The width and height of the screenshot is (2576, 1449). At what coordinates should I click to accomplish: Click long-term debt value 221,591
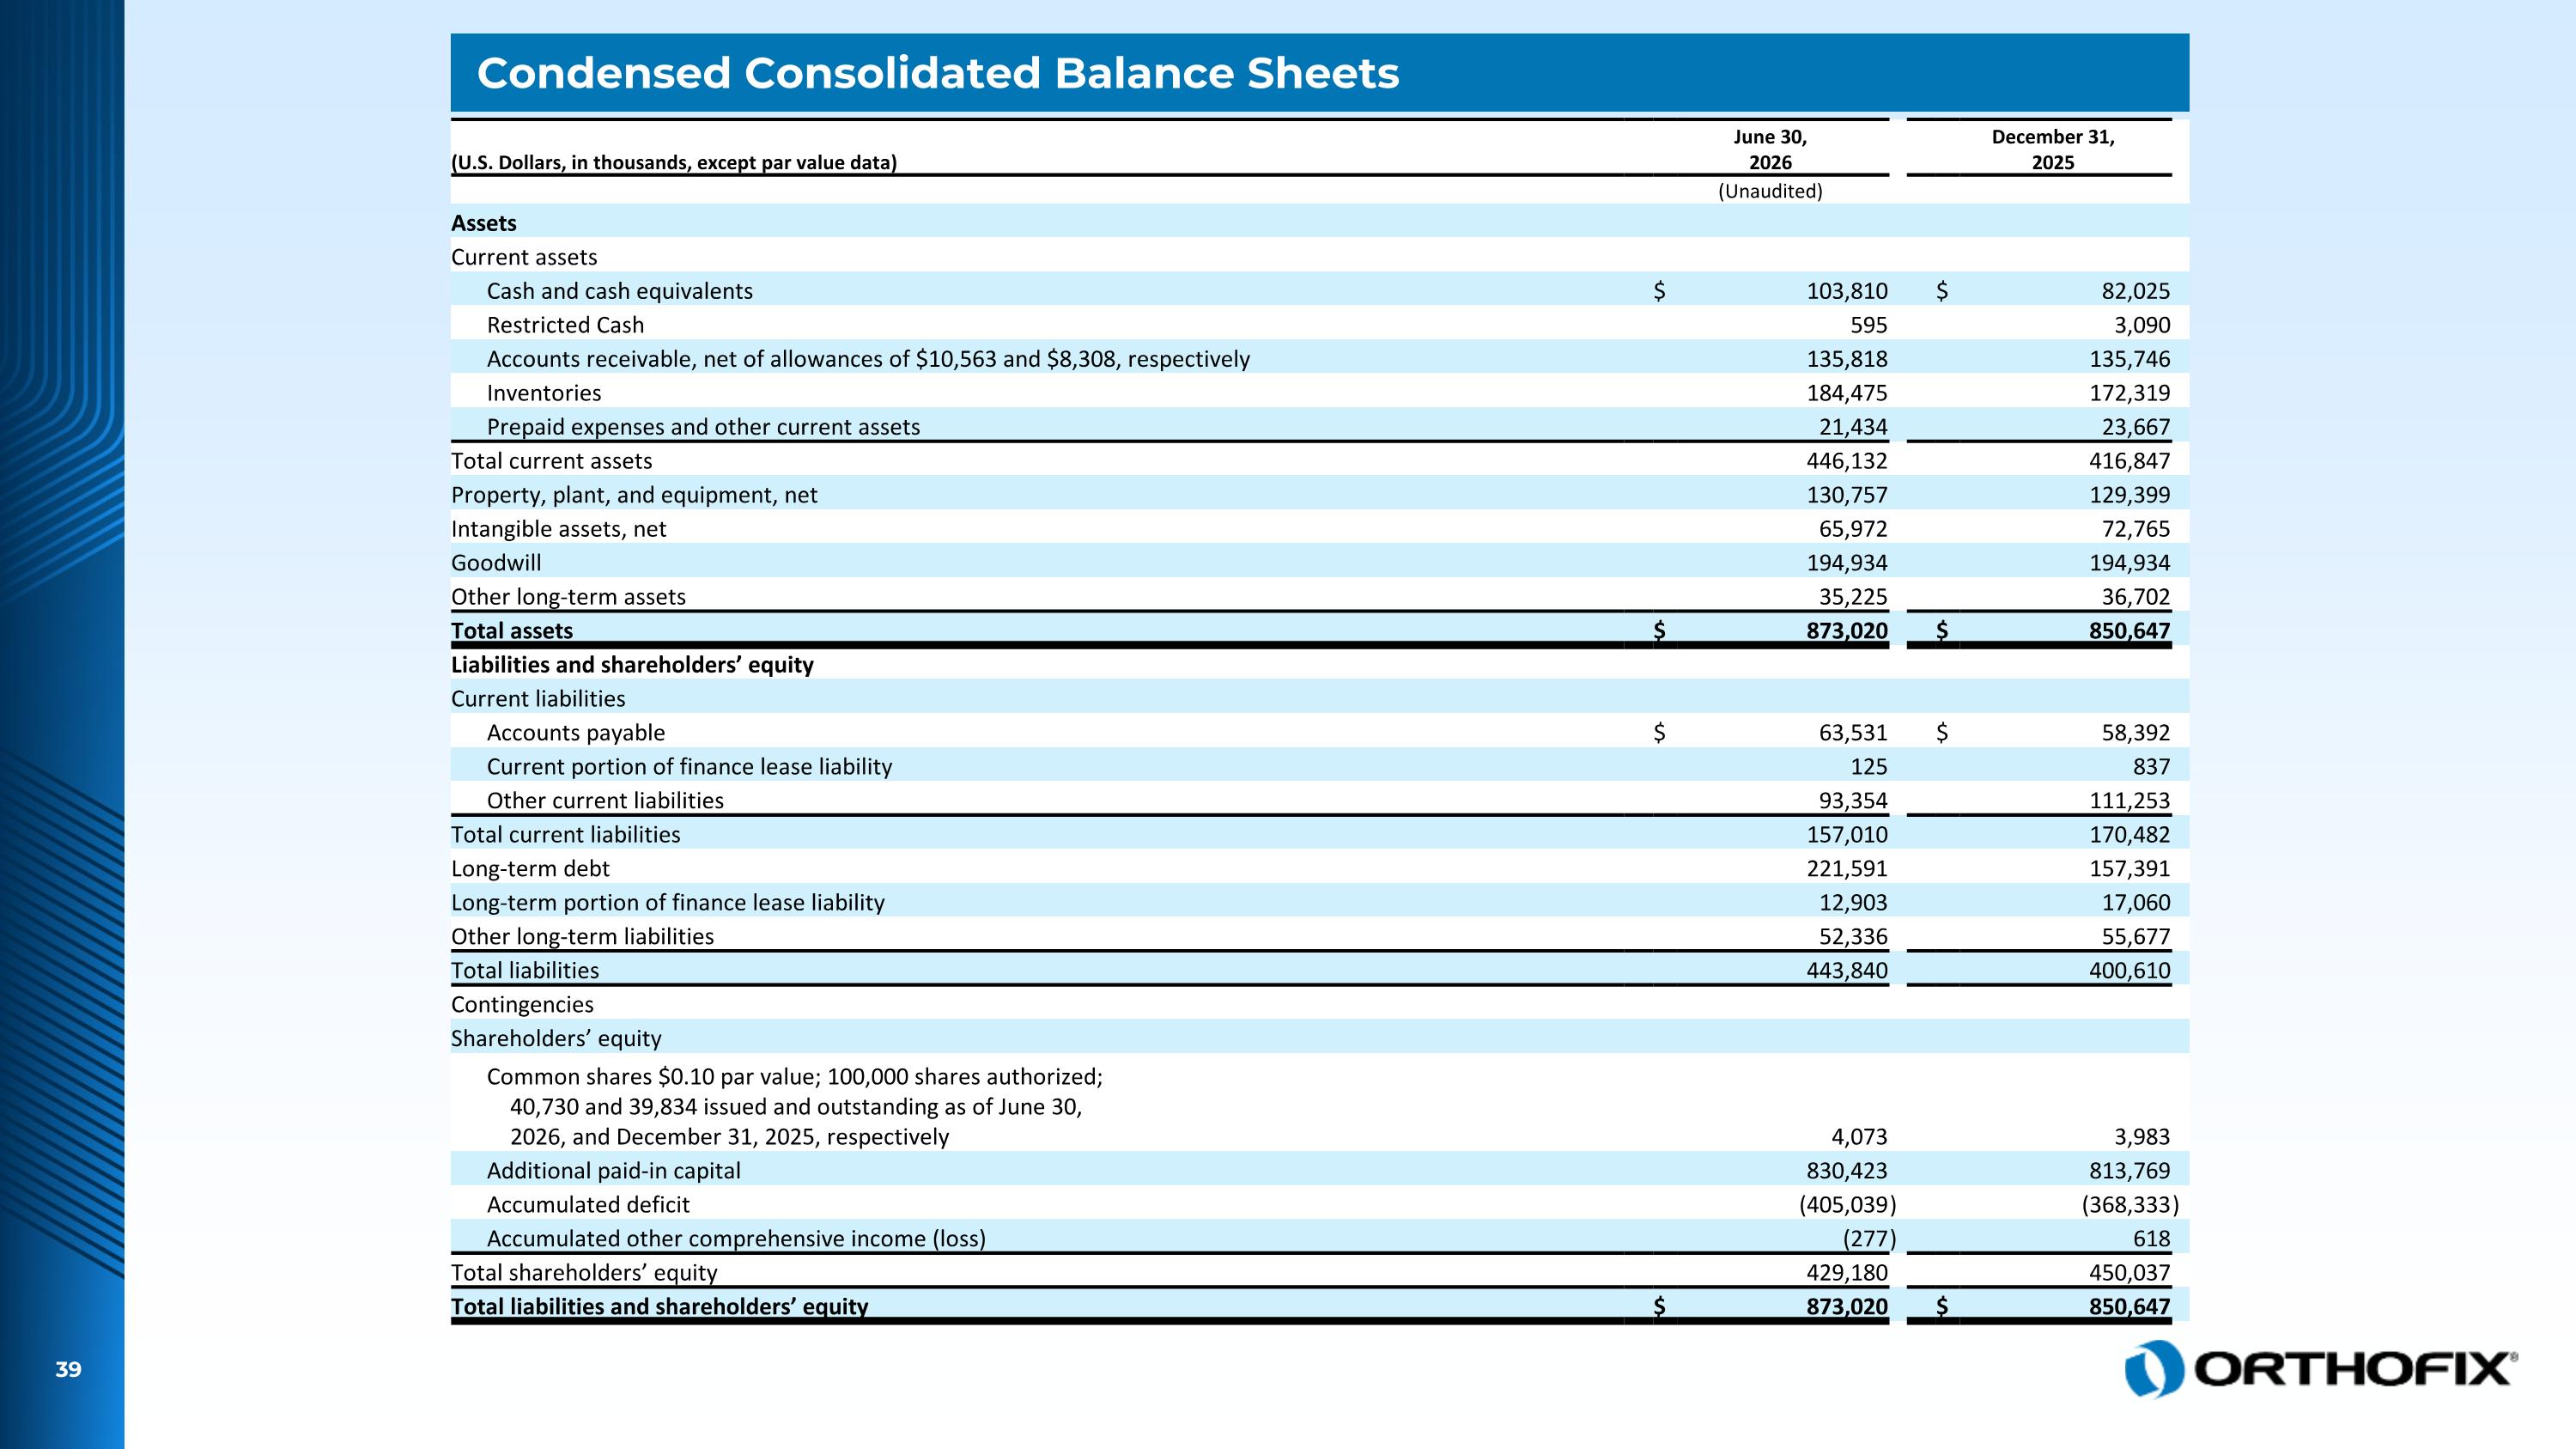(1847, 869)
